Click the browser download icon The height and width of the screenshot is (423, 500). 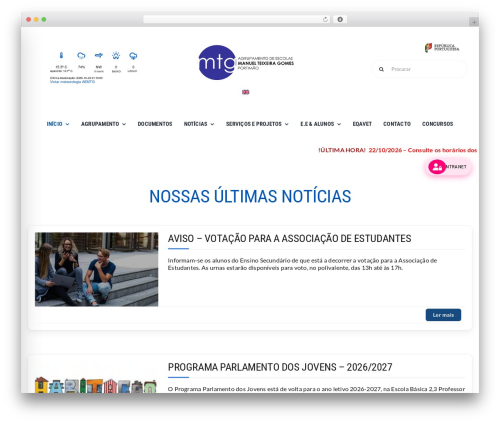(340, 19)
